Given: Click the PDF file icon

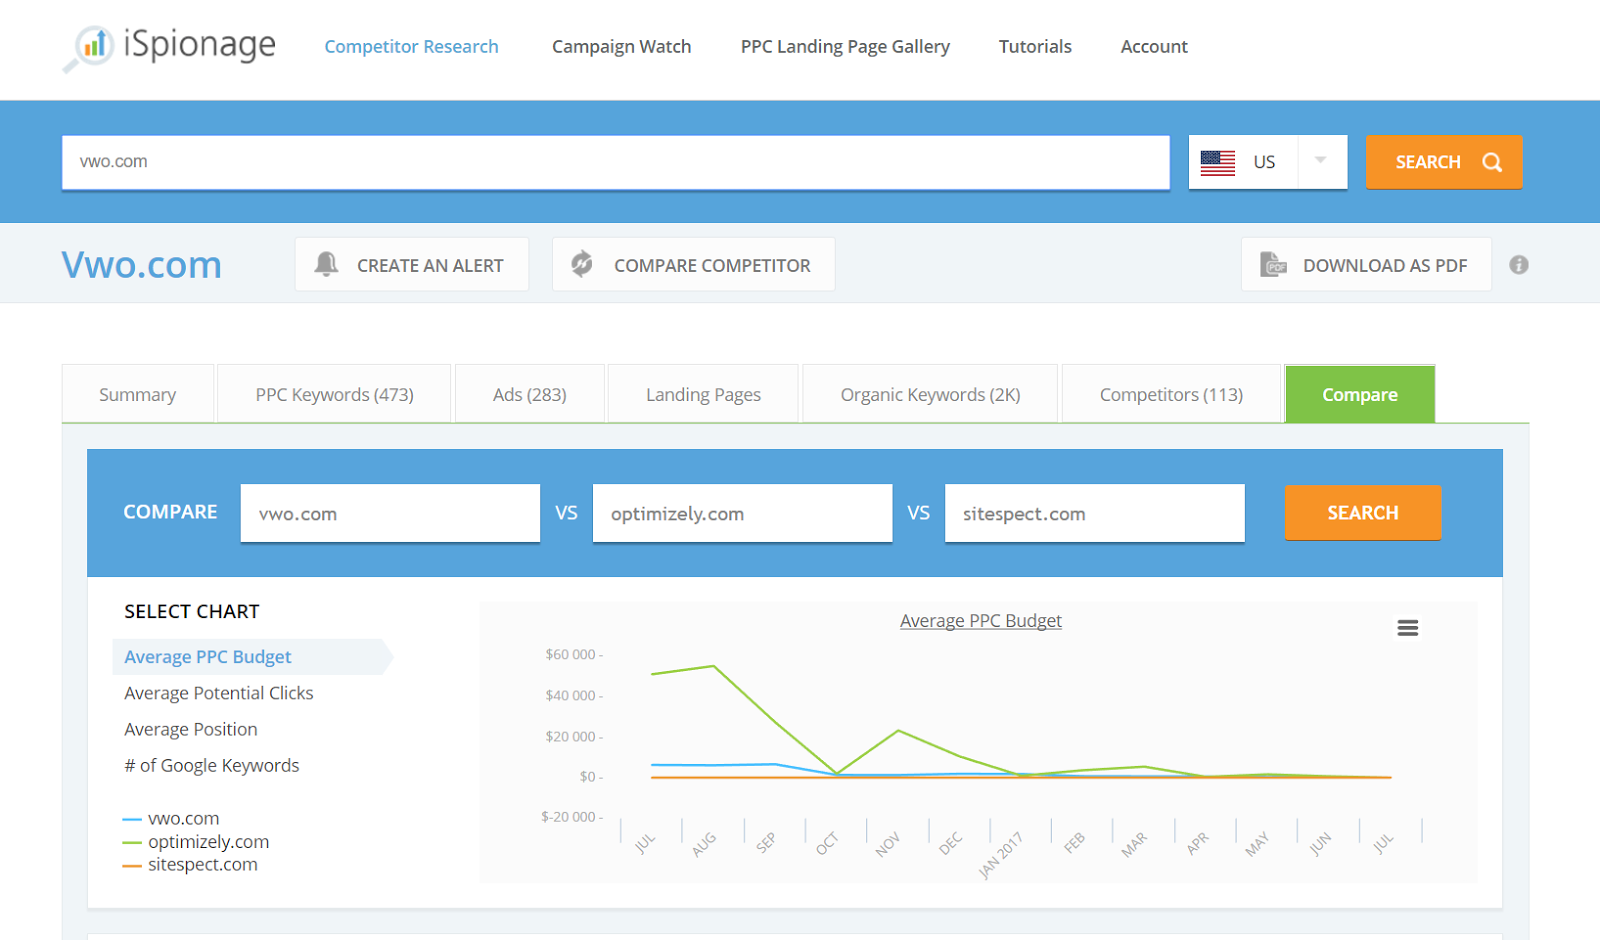Looking at the screenshot, I should (1273, 264).
